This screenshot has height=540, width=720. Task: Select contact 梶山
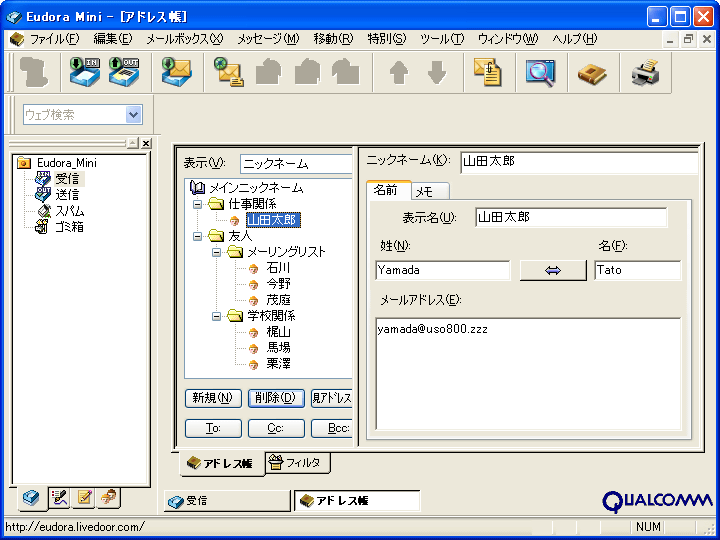pos(278,332)
